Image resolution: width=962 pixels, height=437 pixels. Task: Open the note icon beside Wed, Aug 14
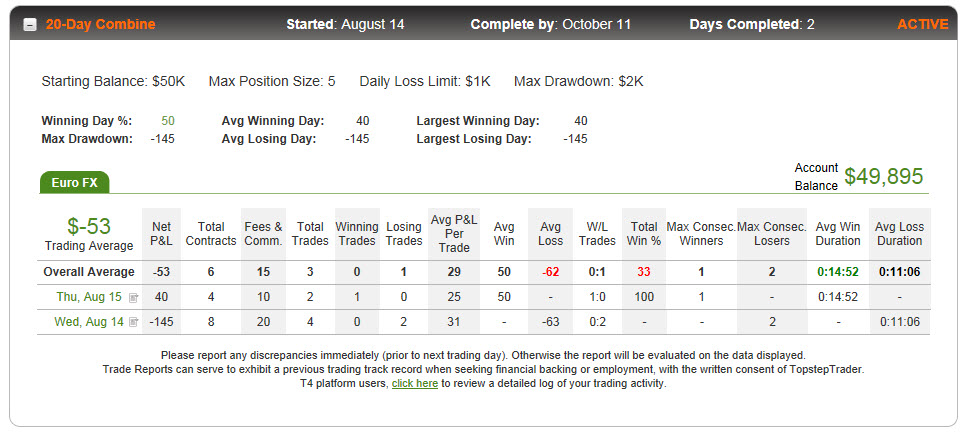(x=134, y=322)
